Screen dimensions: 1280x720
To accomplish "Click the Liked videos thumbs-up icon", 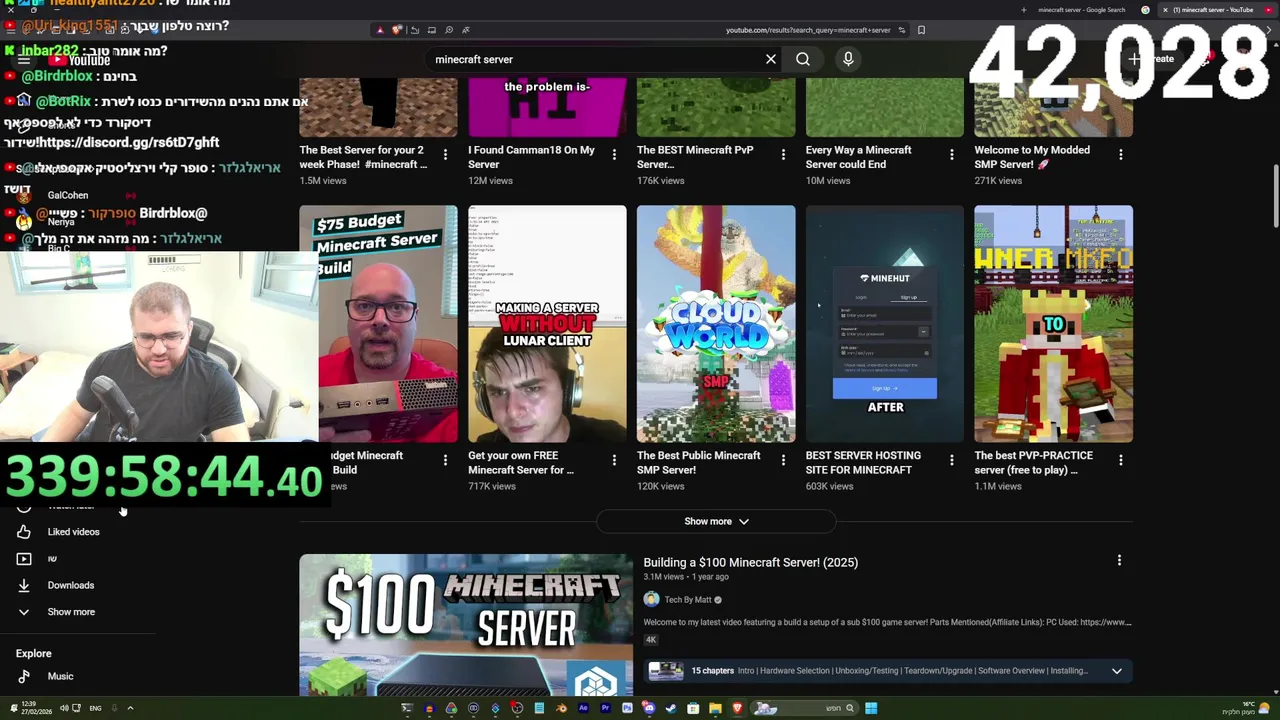I will click(24, 532).
